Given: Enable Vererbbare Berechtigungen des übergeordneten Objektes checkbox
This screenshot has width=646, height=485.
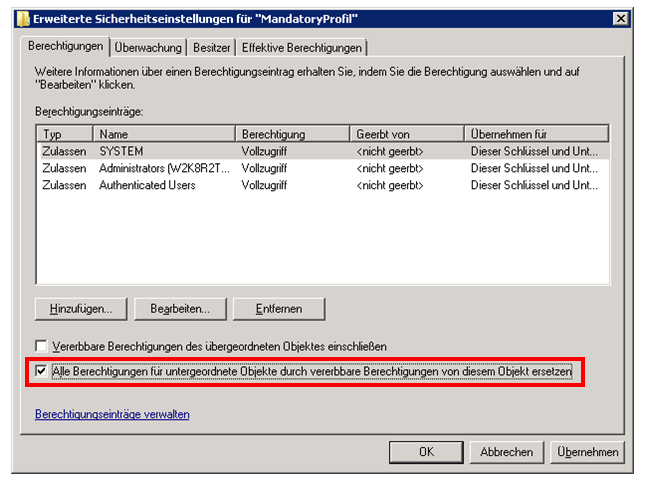Looking at the screenshot, I should click(41, 346).
